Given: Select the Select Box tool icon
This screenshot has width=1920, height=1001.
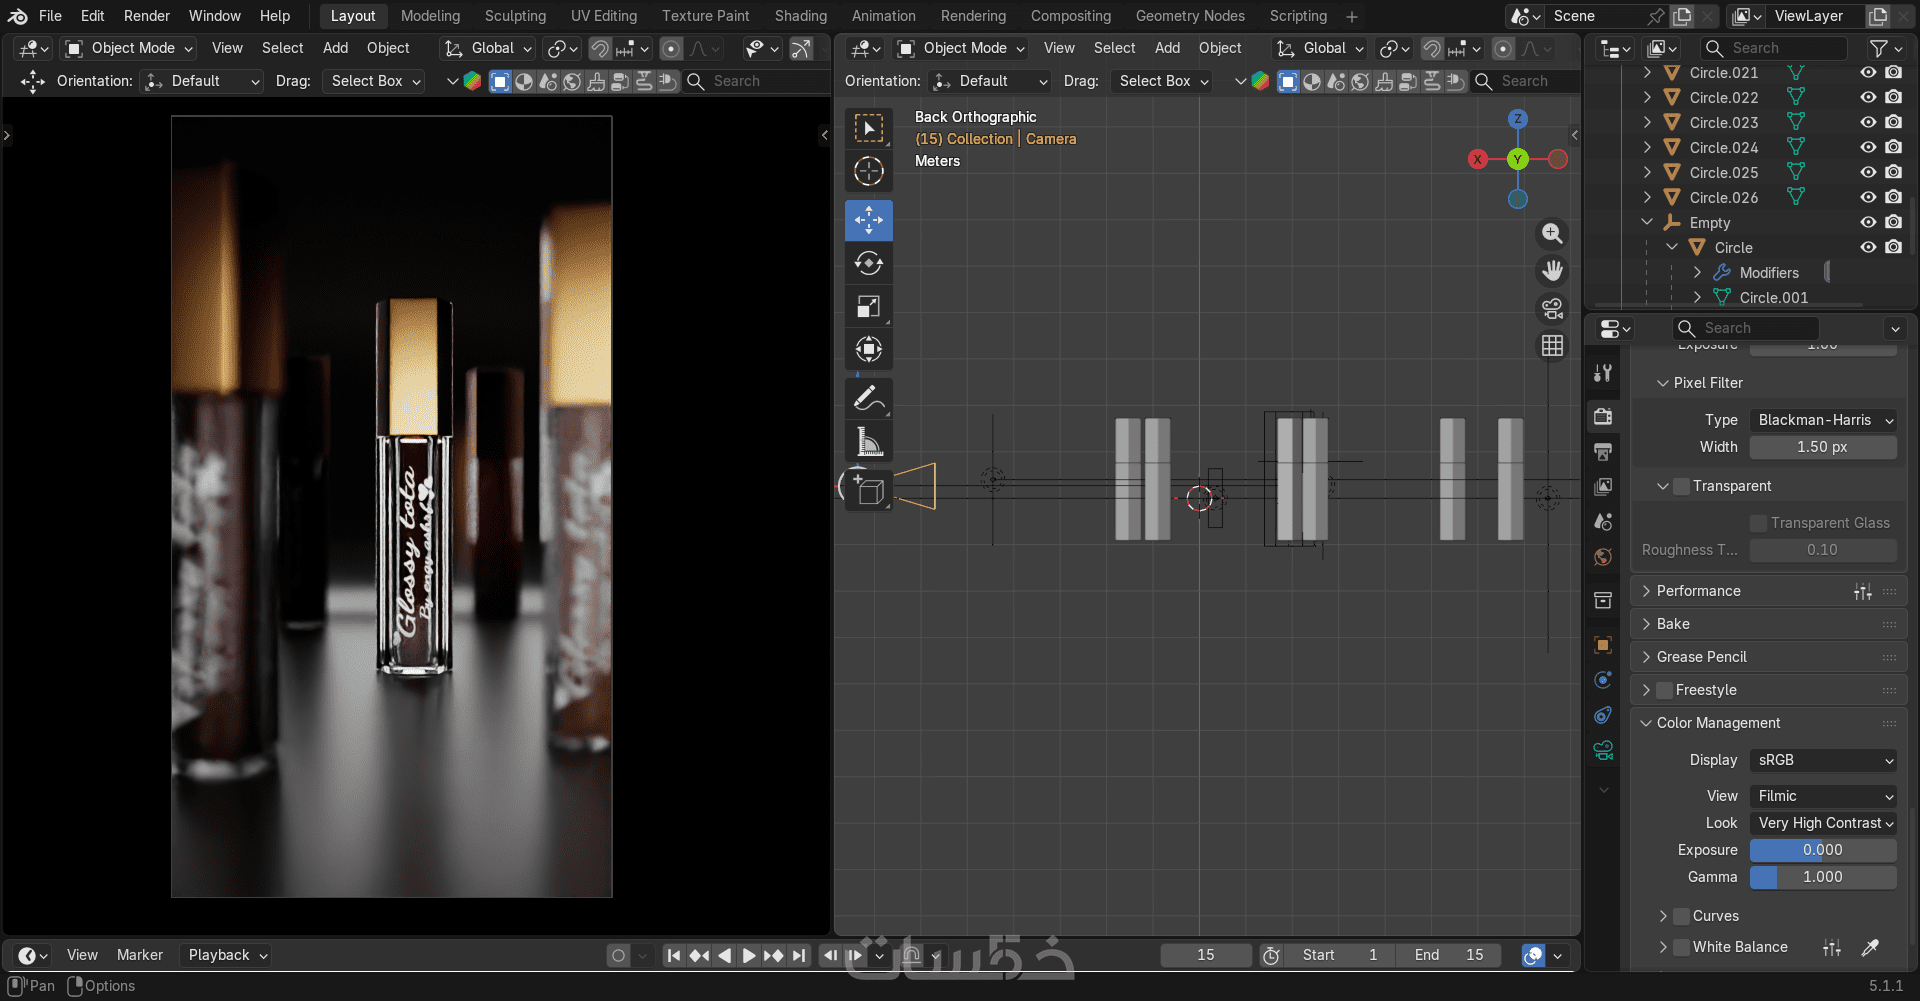Looking at the screenshot, I should (869, 129).
